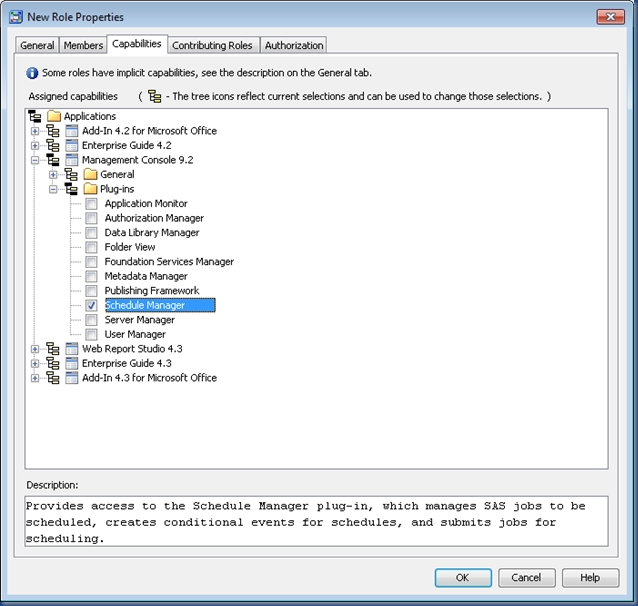Click the Applications folder icon

pos(54,116)
